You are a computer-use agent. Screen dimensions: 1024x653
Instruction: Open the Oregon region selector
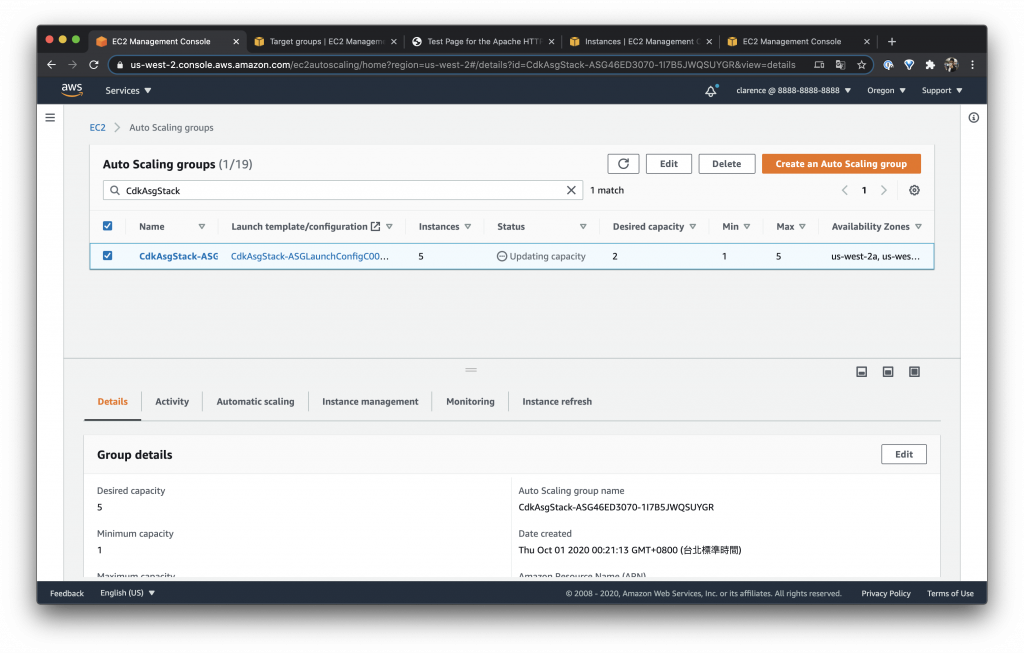(x=886, y=91)
